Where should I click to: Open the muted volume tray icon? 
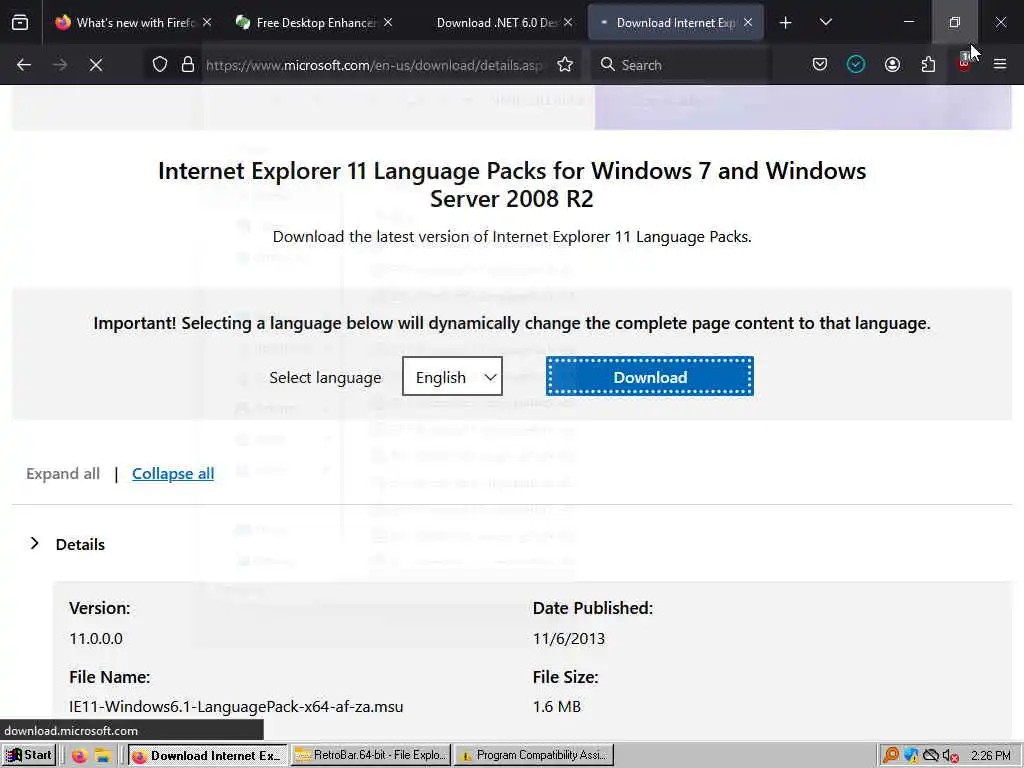(951, 756)
